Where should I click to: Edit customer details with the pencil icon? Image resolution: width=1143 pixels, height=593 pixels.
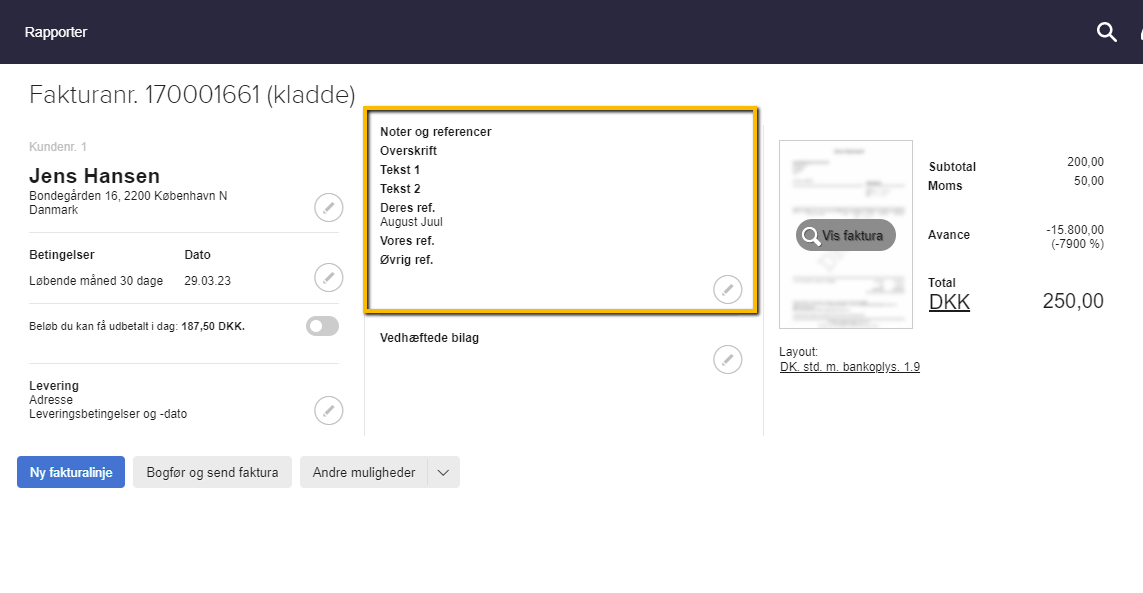pos(329,207)
